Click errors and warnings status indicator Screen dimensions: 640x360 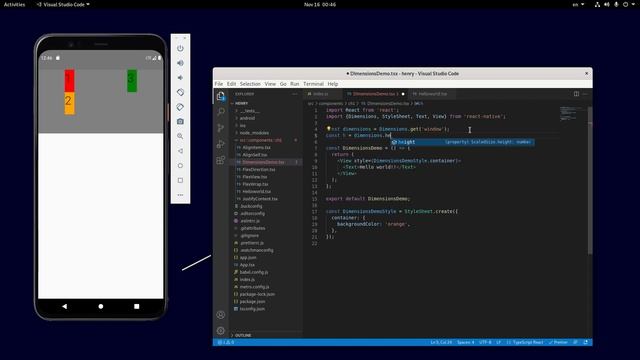coord(226,342)
